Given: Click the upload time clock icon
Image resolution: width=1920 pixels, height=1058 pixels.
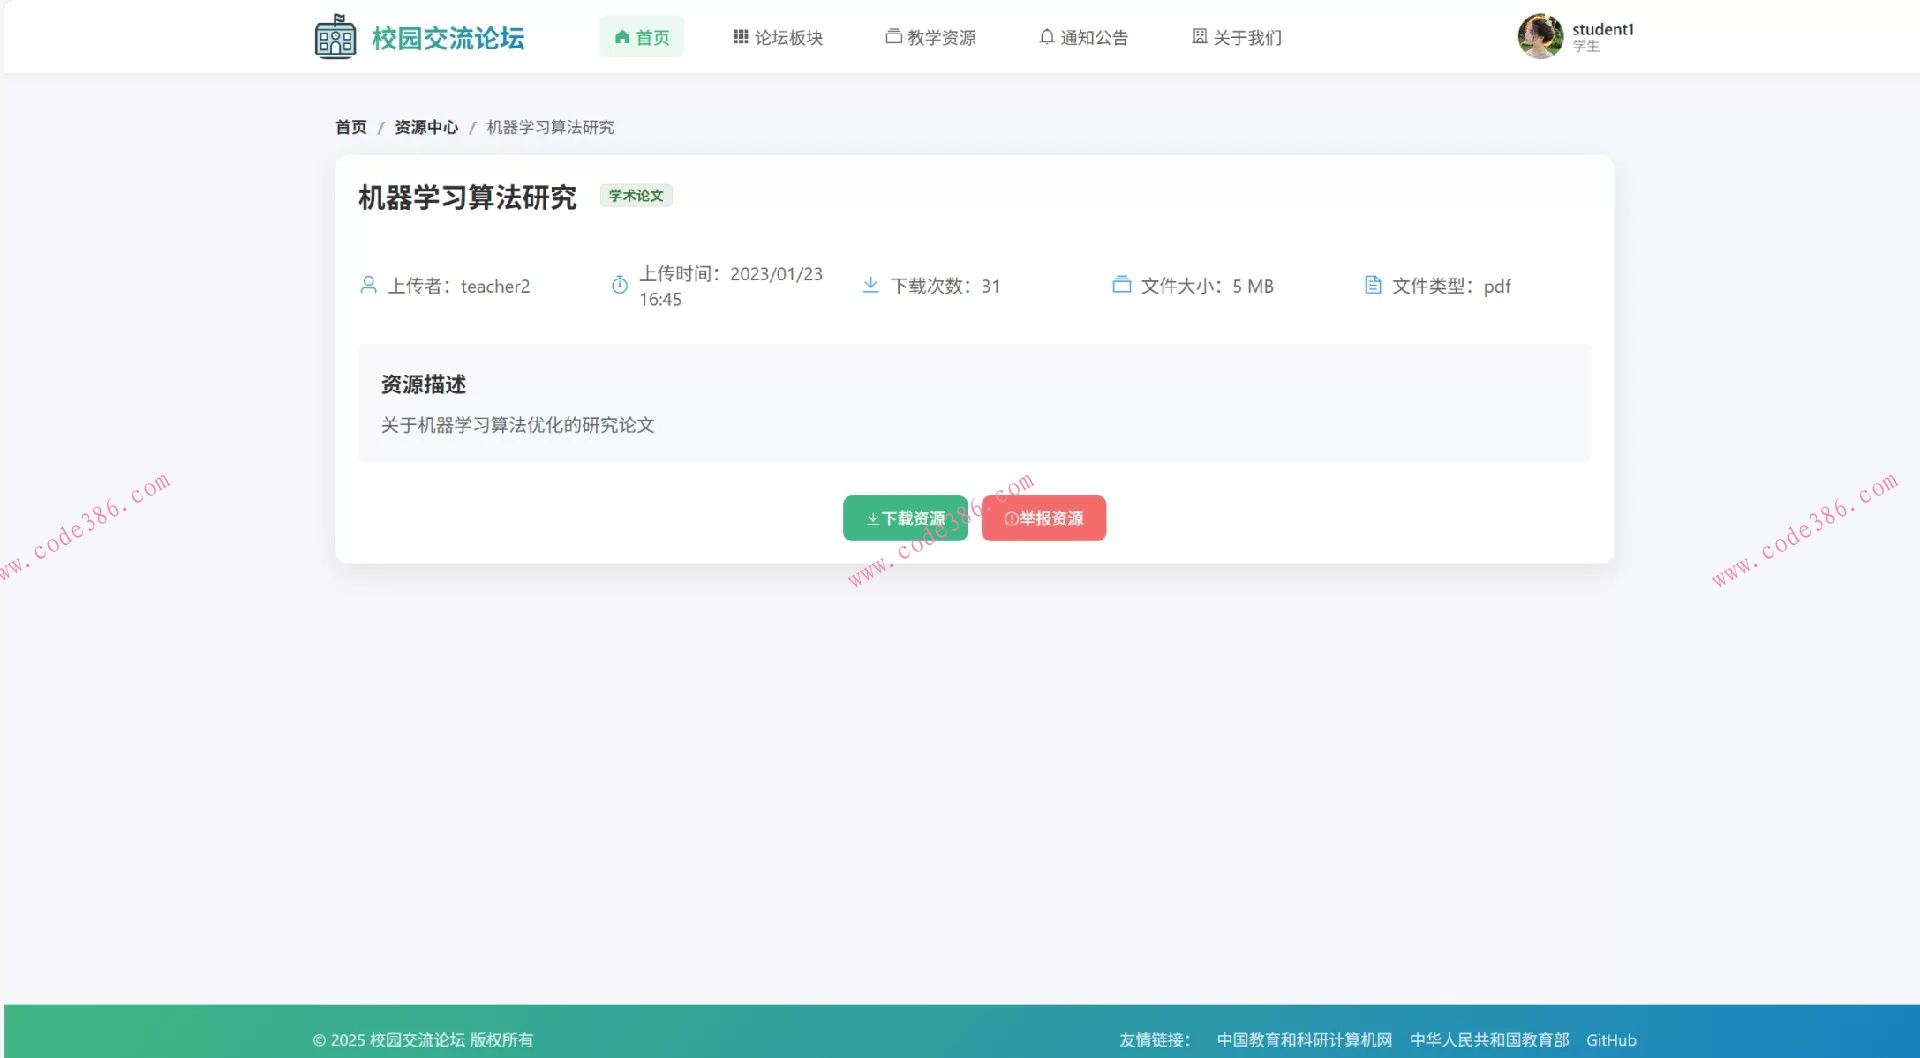Looking at the screenshot, I should point(619,285).
